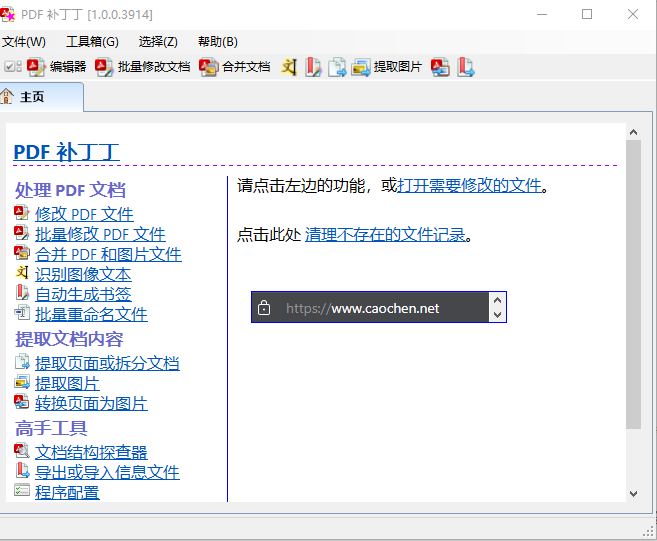The image size is (657, 541).
Task: Maximize the PDF 补丁丁 window
Action: (587, 14)
